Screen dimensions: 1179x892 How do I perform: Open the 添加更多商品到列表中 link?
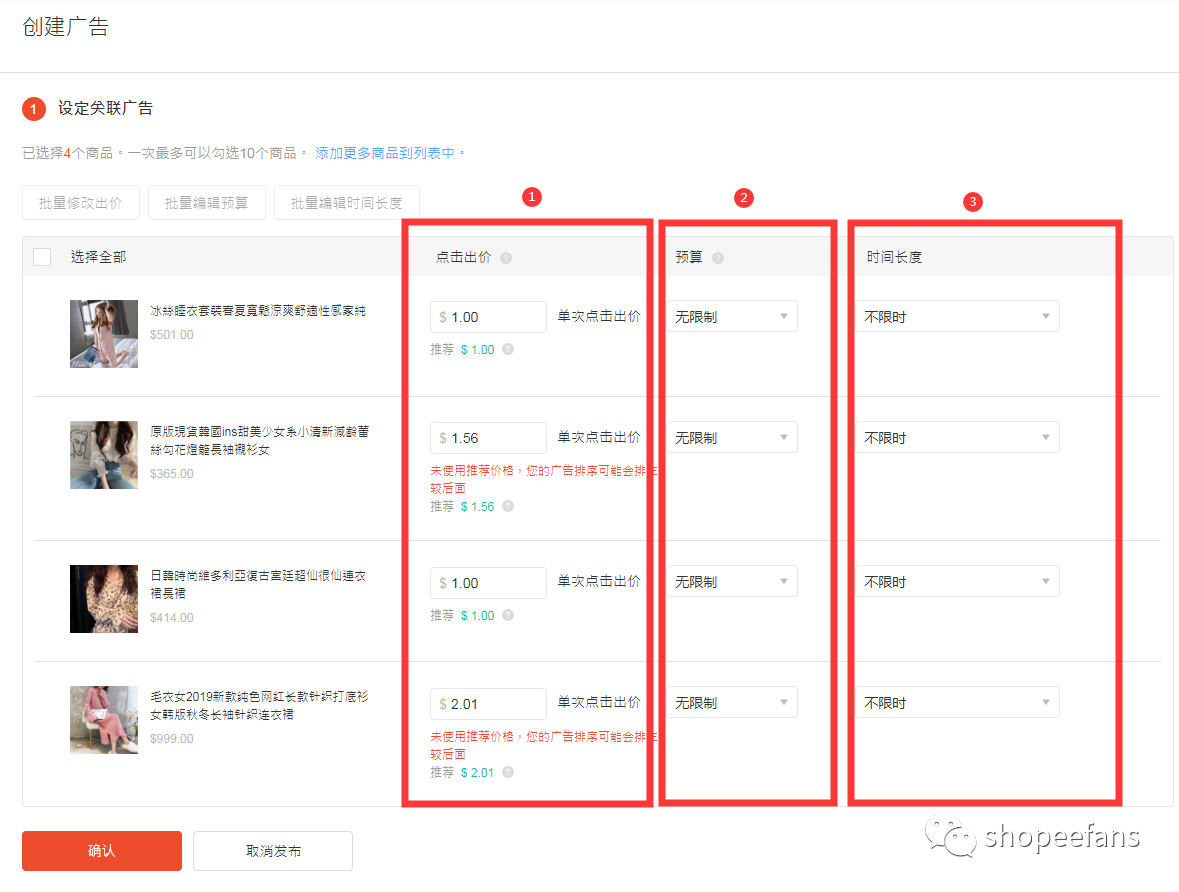click(x=385, y=153)
